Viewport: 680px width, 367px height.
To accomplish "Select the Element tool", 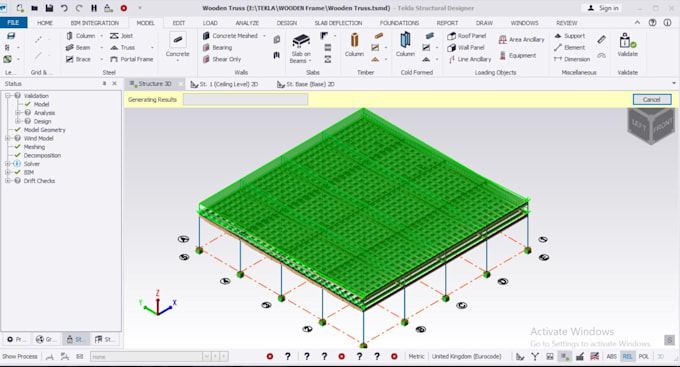I will (x=569, y=48).
